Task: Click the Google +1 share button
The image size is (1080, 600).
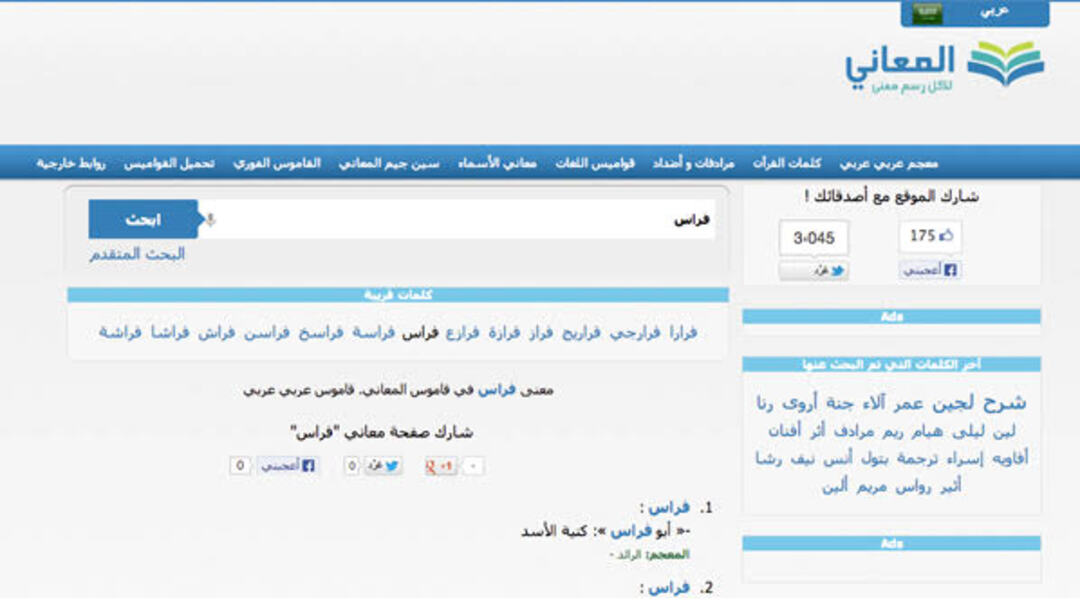Action: [x=440, y=466]
